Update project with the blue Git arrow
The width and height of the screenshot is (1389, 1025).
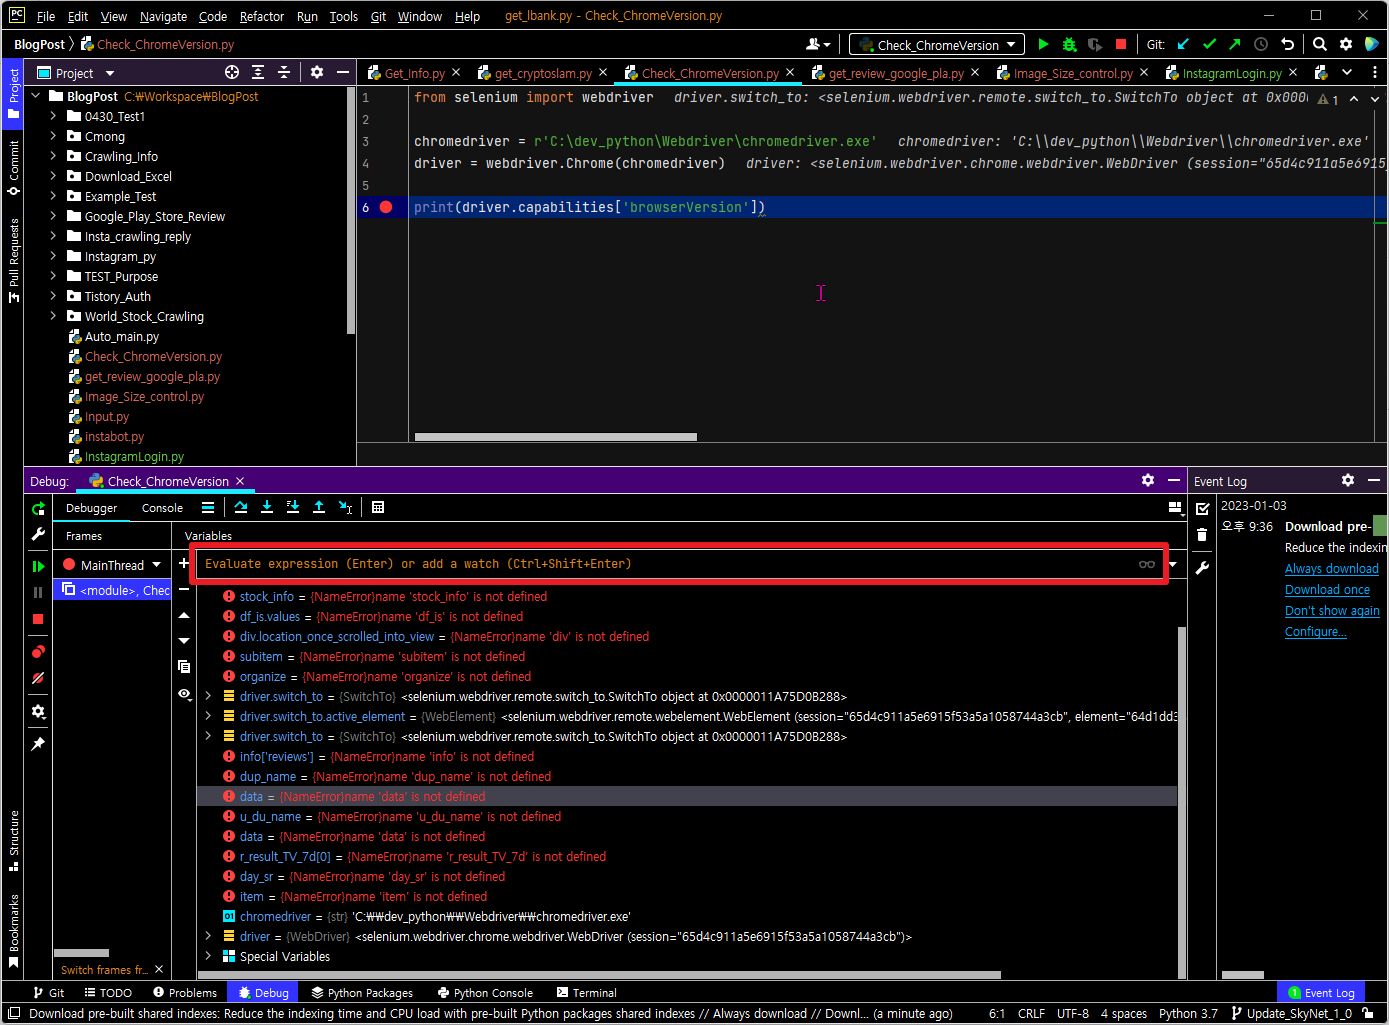tap(1183, 44)
